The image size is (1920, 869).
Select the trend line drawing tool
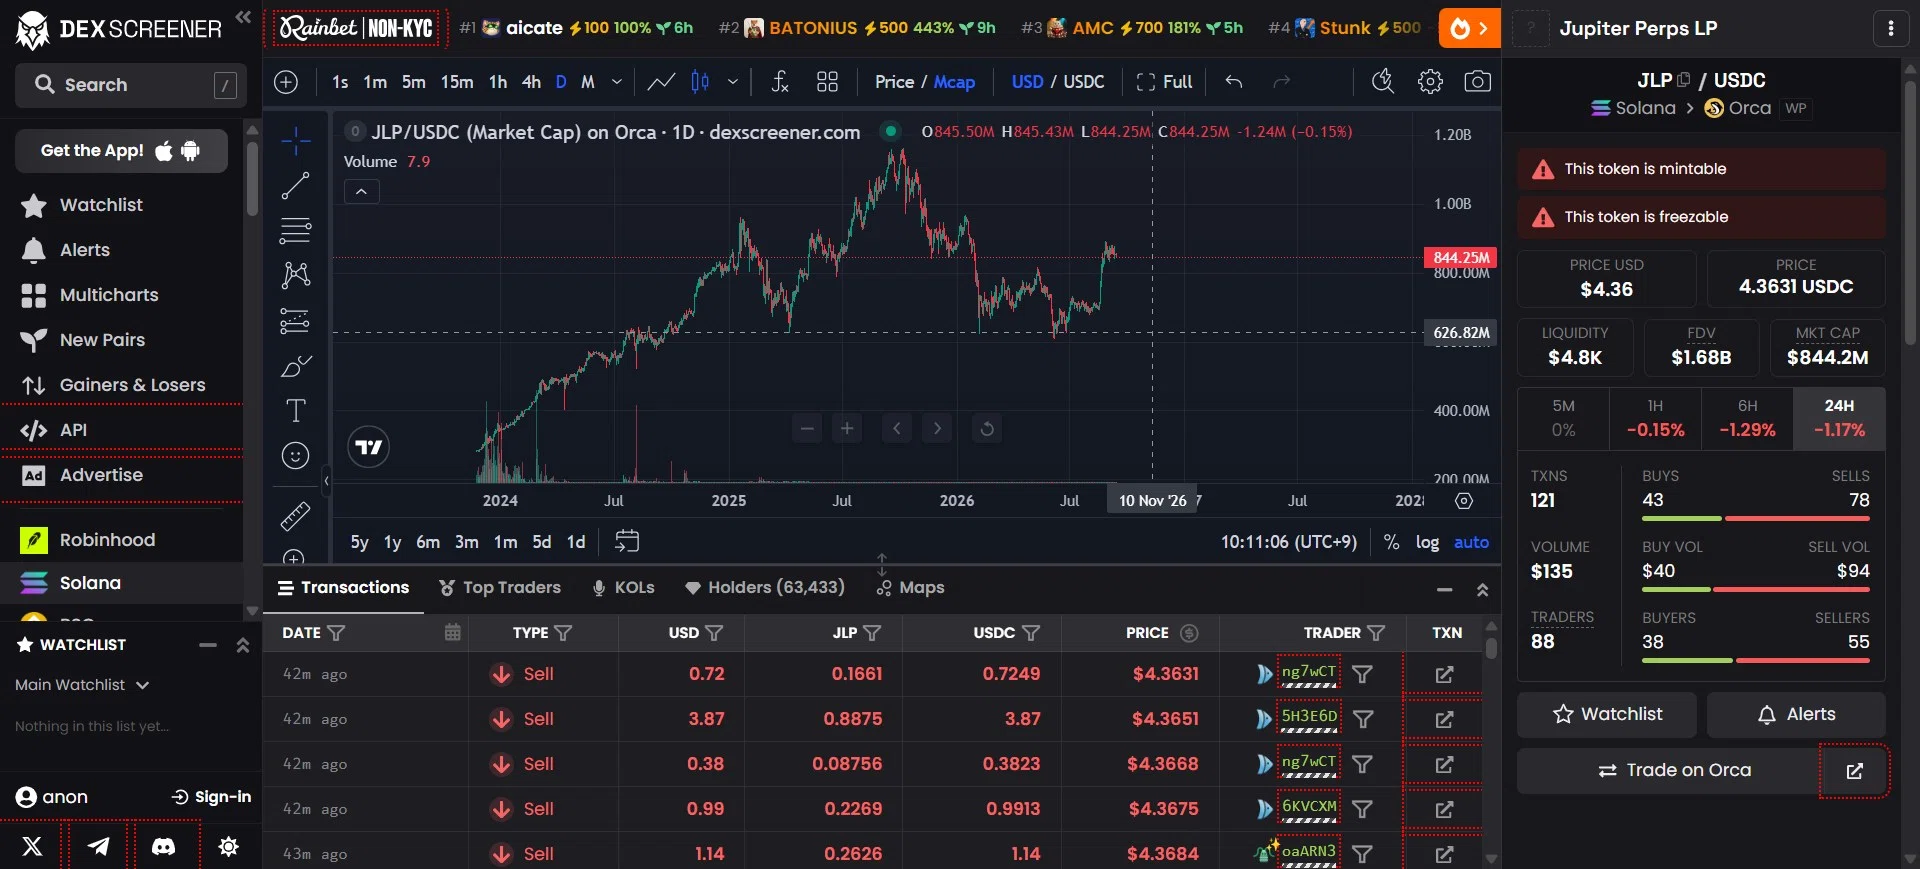pos(295,185)
